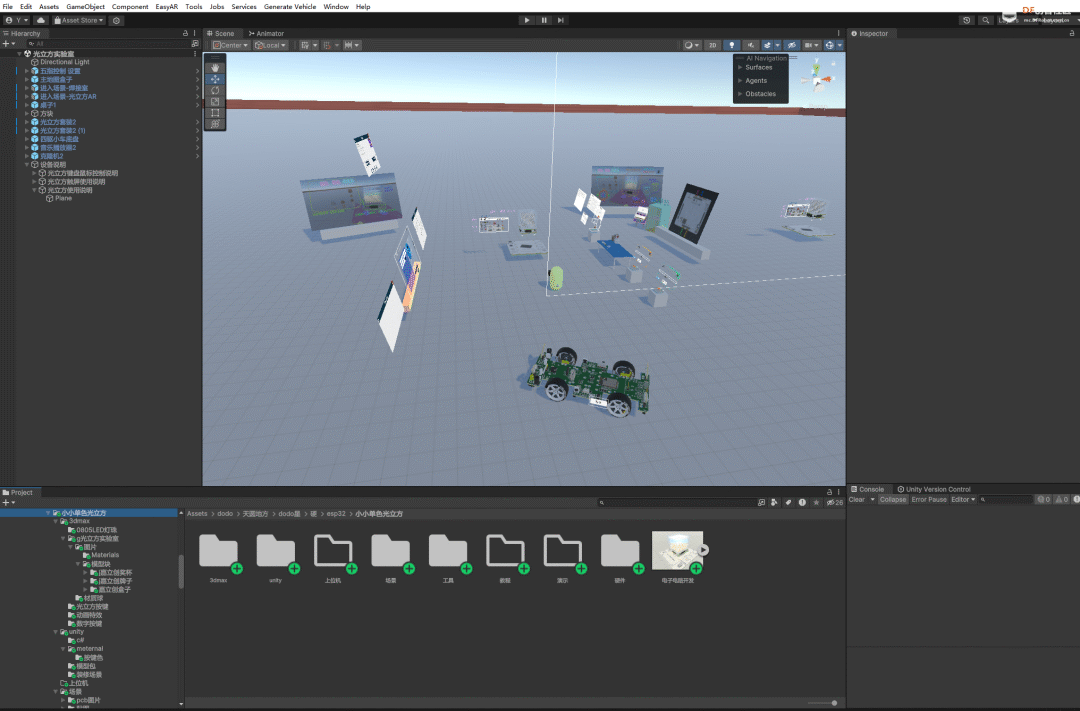Click the Step frame button
This screenshot has height=711, width=1080.
561,20
